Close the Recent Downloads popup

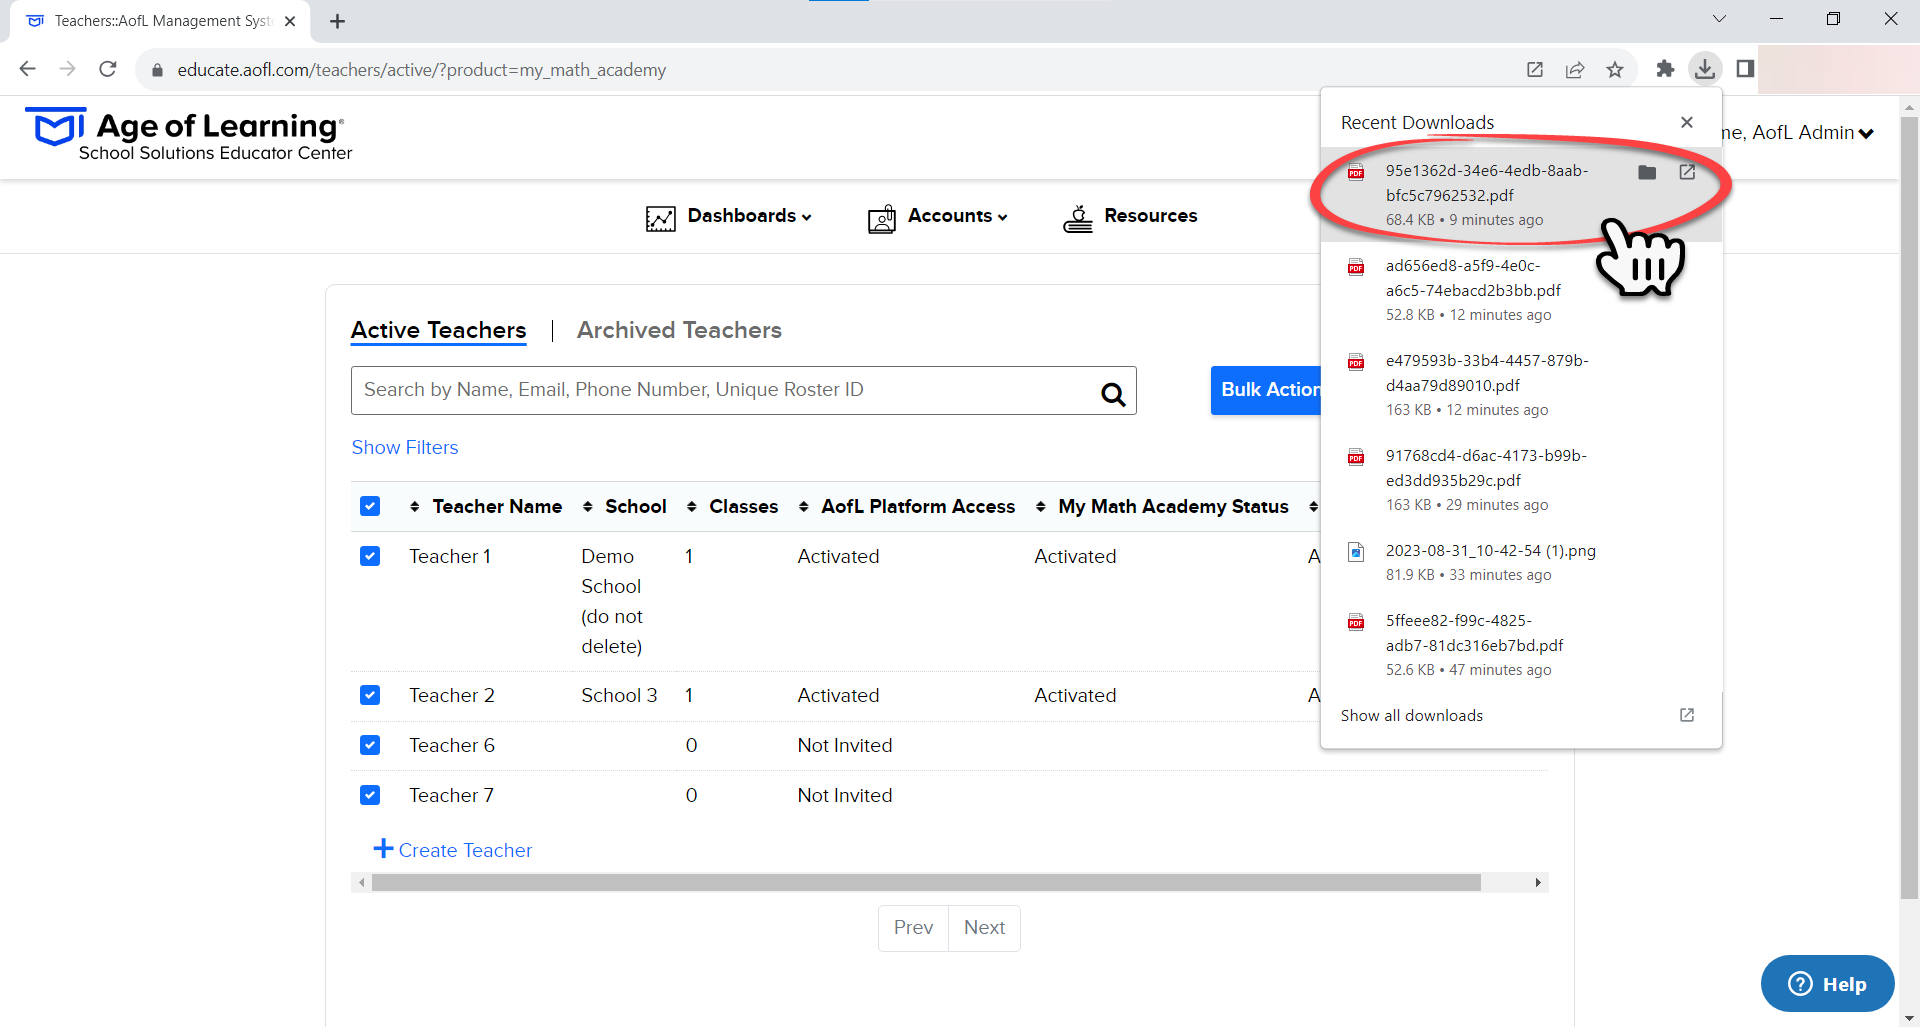1687,122
